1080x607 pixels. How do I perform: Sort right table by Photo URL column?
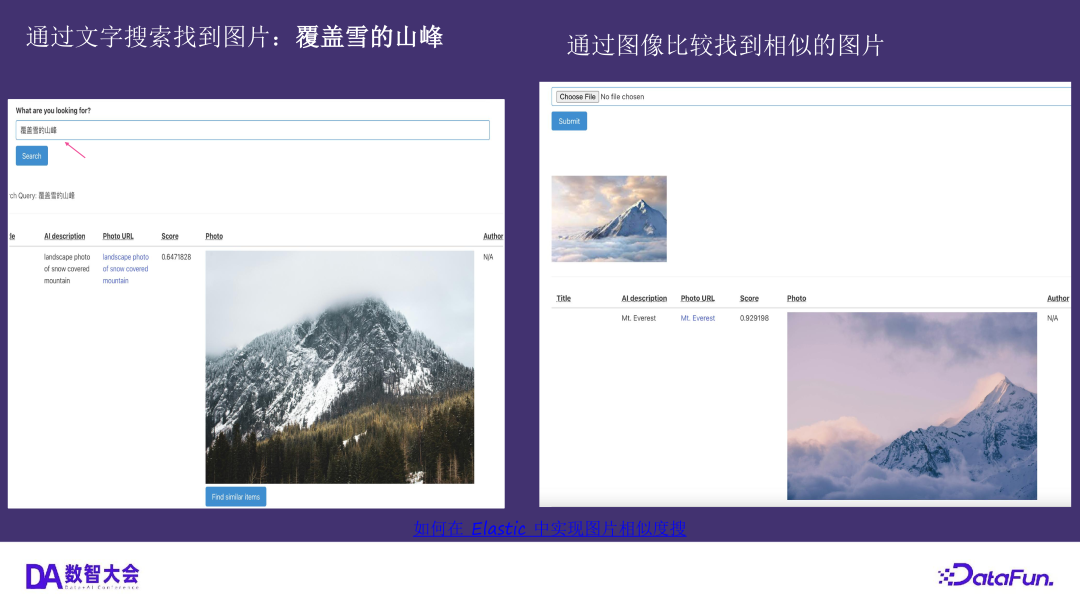(x=700, y=297)
